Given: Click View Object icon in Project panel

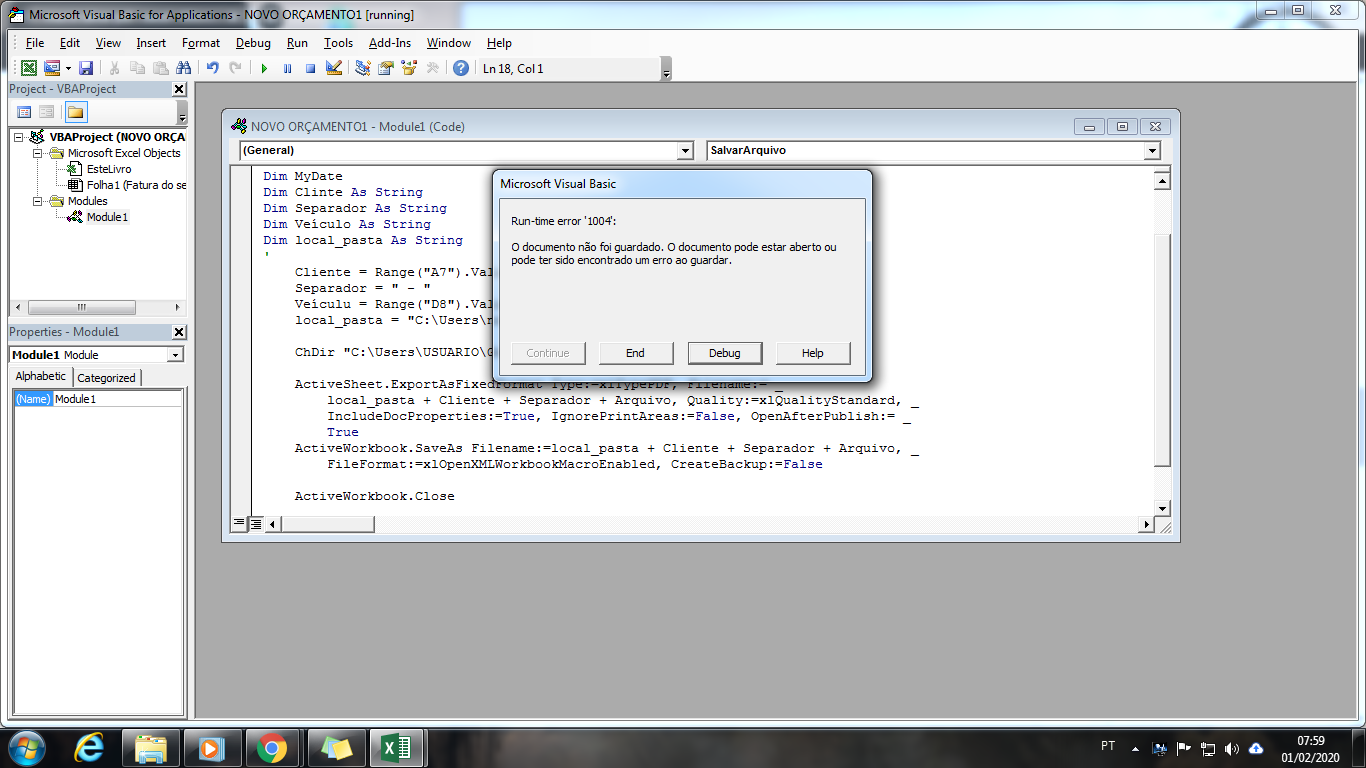Looking at the screenshot, I should (46, 112).
